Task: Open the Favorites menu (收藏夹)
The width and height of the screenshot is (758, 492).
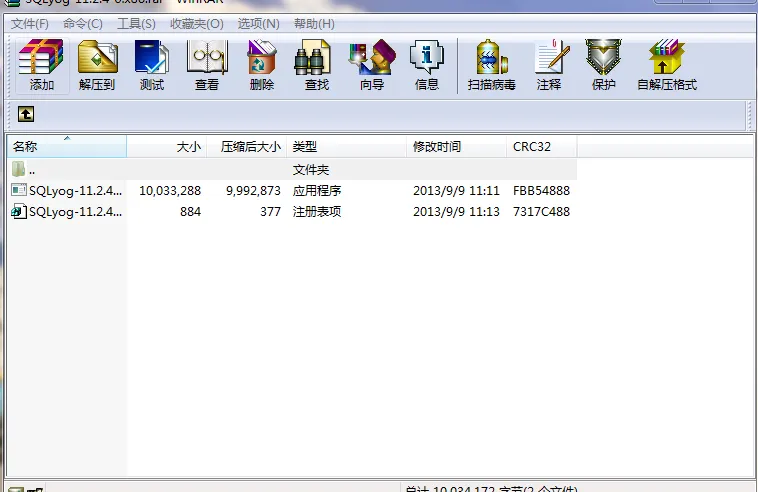Action: point(197,24)
